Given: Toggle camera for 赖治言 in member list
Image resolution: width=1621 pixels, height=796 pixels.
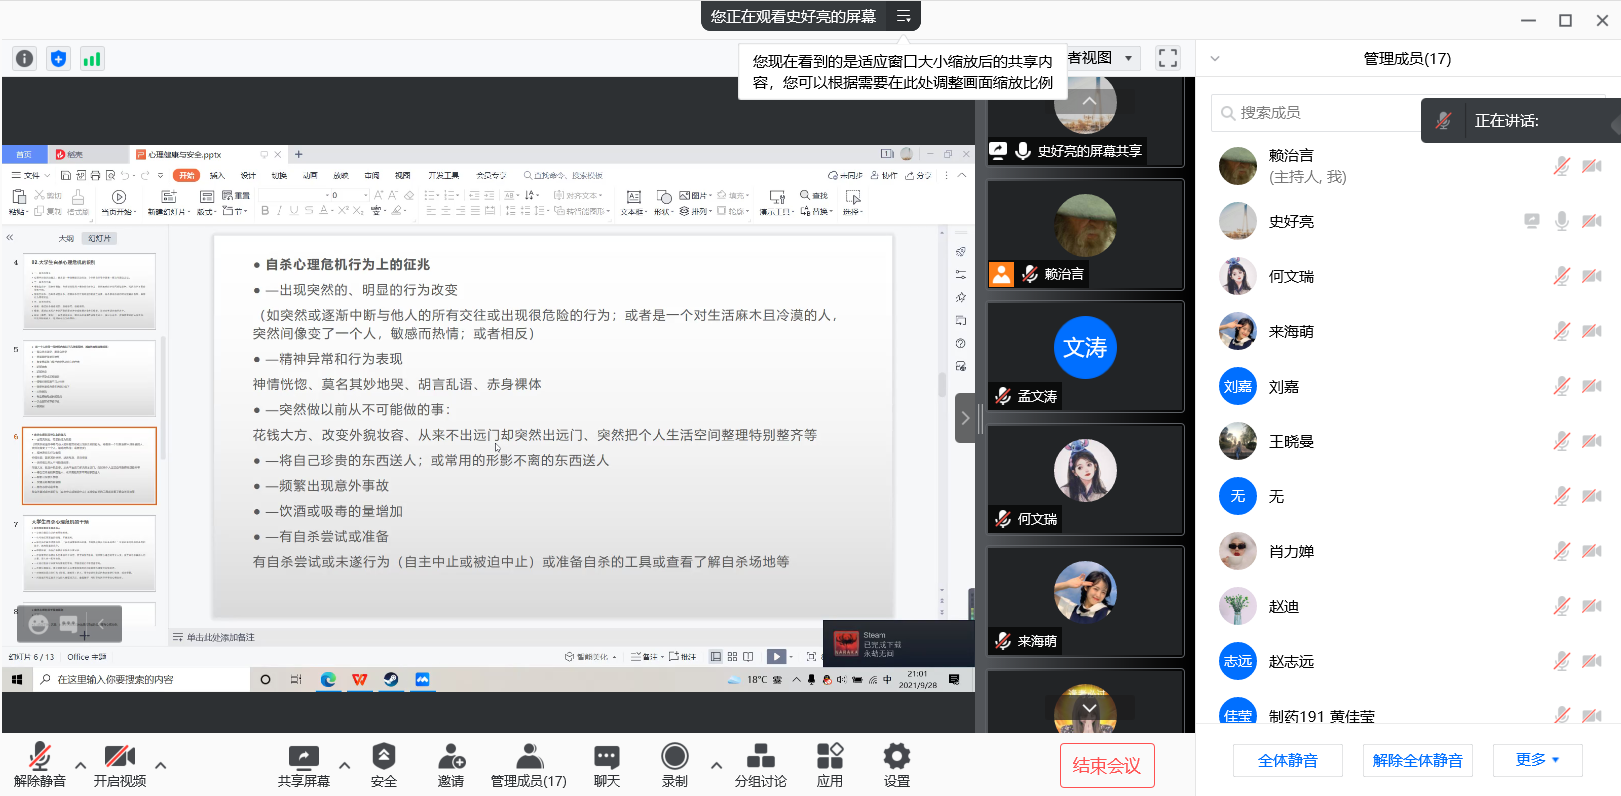Looking at the screenshot, I should (x=1592, y=166).
